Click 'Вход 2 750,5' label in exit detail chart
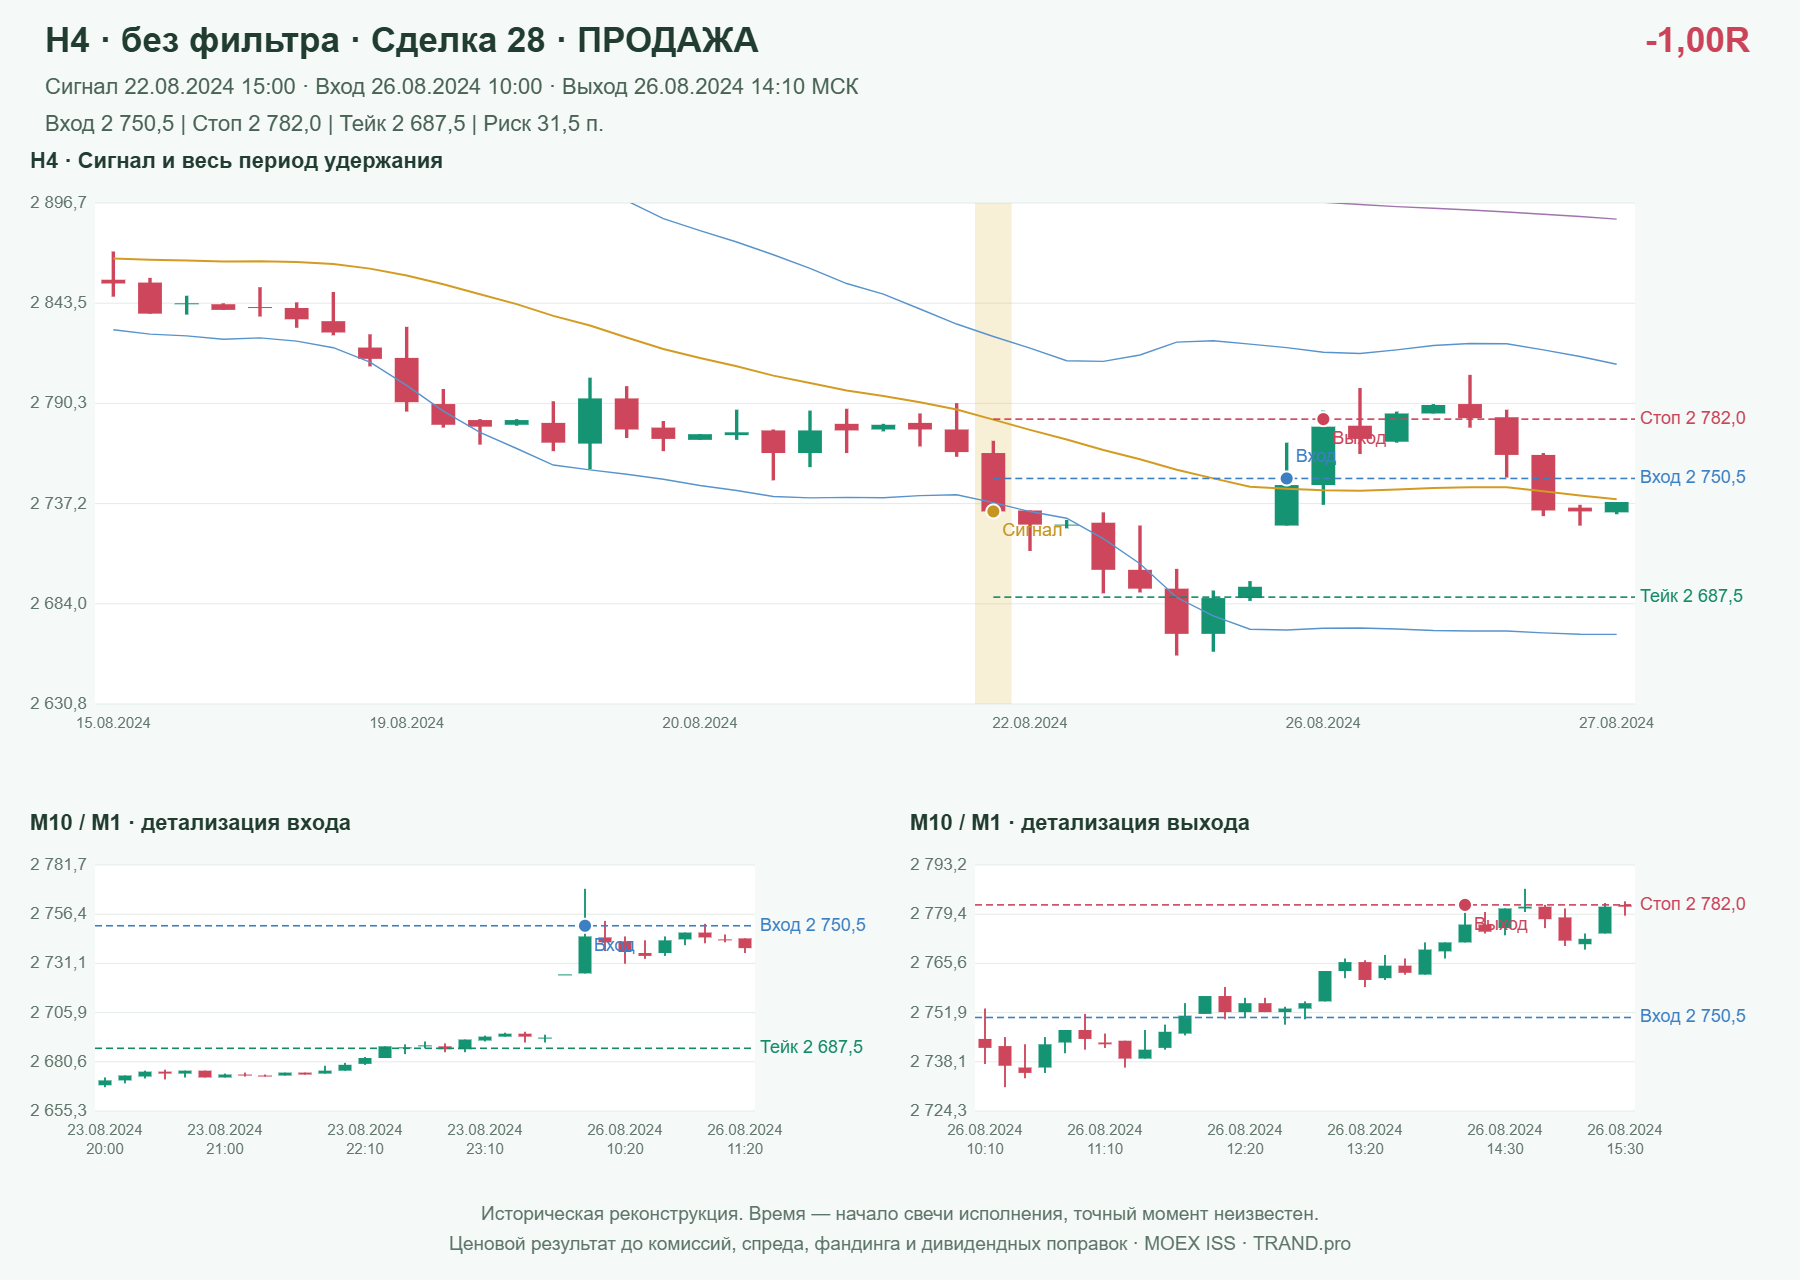1800x1280 pixels. (x=1692, y=1016)
